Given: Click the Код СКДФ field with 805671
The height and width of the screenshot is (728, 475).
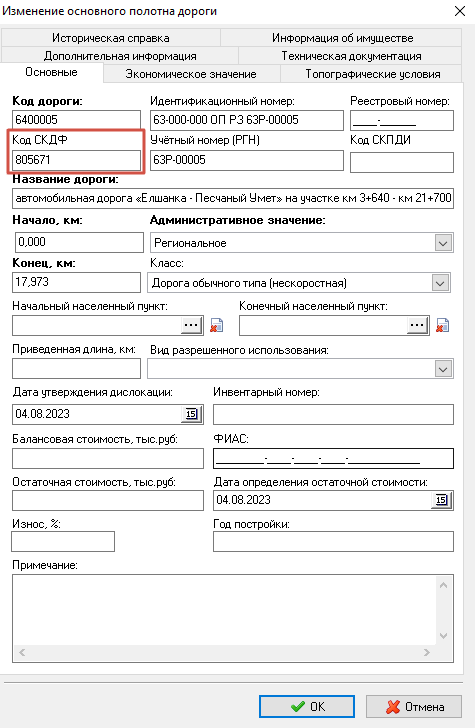Looking at the screenshot, I should 77,160.
